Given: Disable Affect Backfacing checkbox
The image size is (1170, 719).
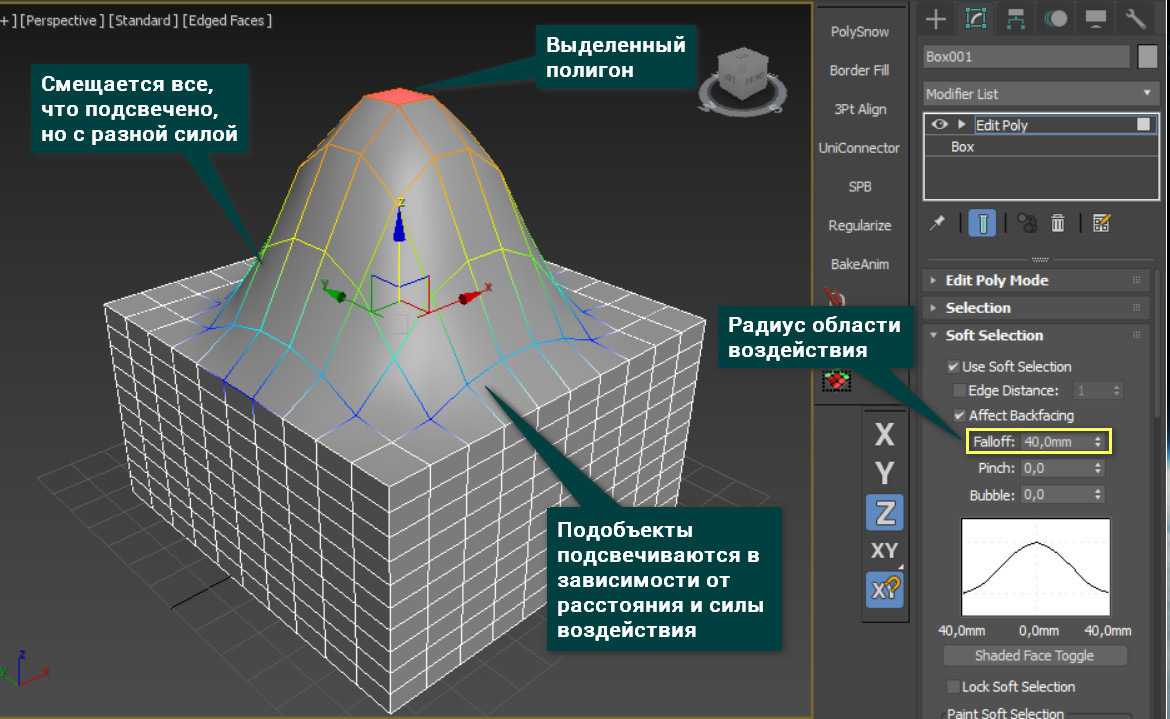Looking at the screenshot, I should [960, 415].
